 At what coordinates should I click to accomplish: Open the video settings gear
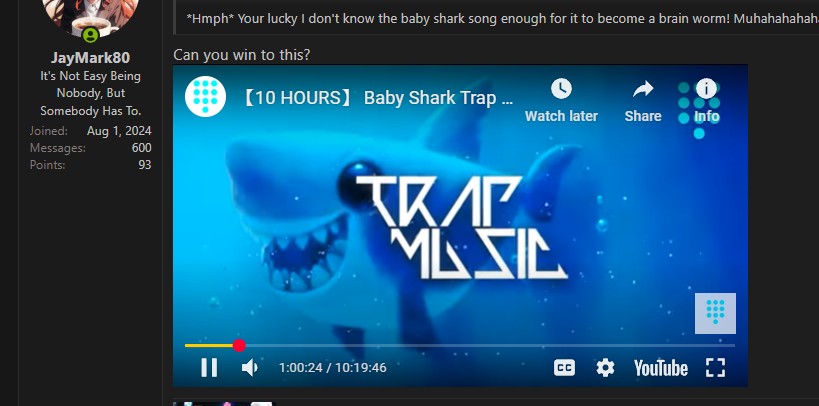pyautogui.click(x=605, y=368)
